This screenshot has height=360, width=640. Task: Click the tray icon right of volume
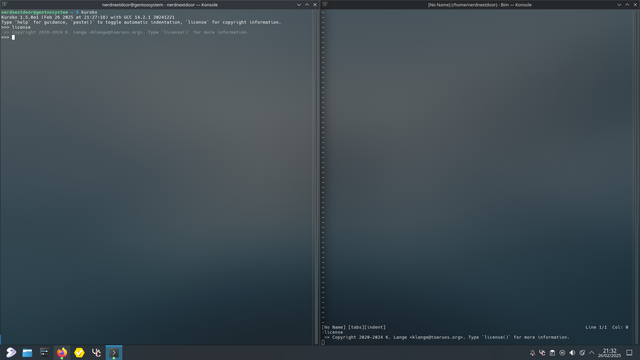pyautogui.click(x=582, y=353)
